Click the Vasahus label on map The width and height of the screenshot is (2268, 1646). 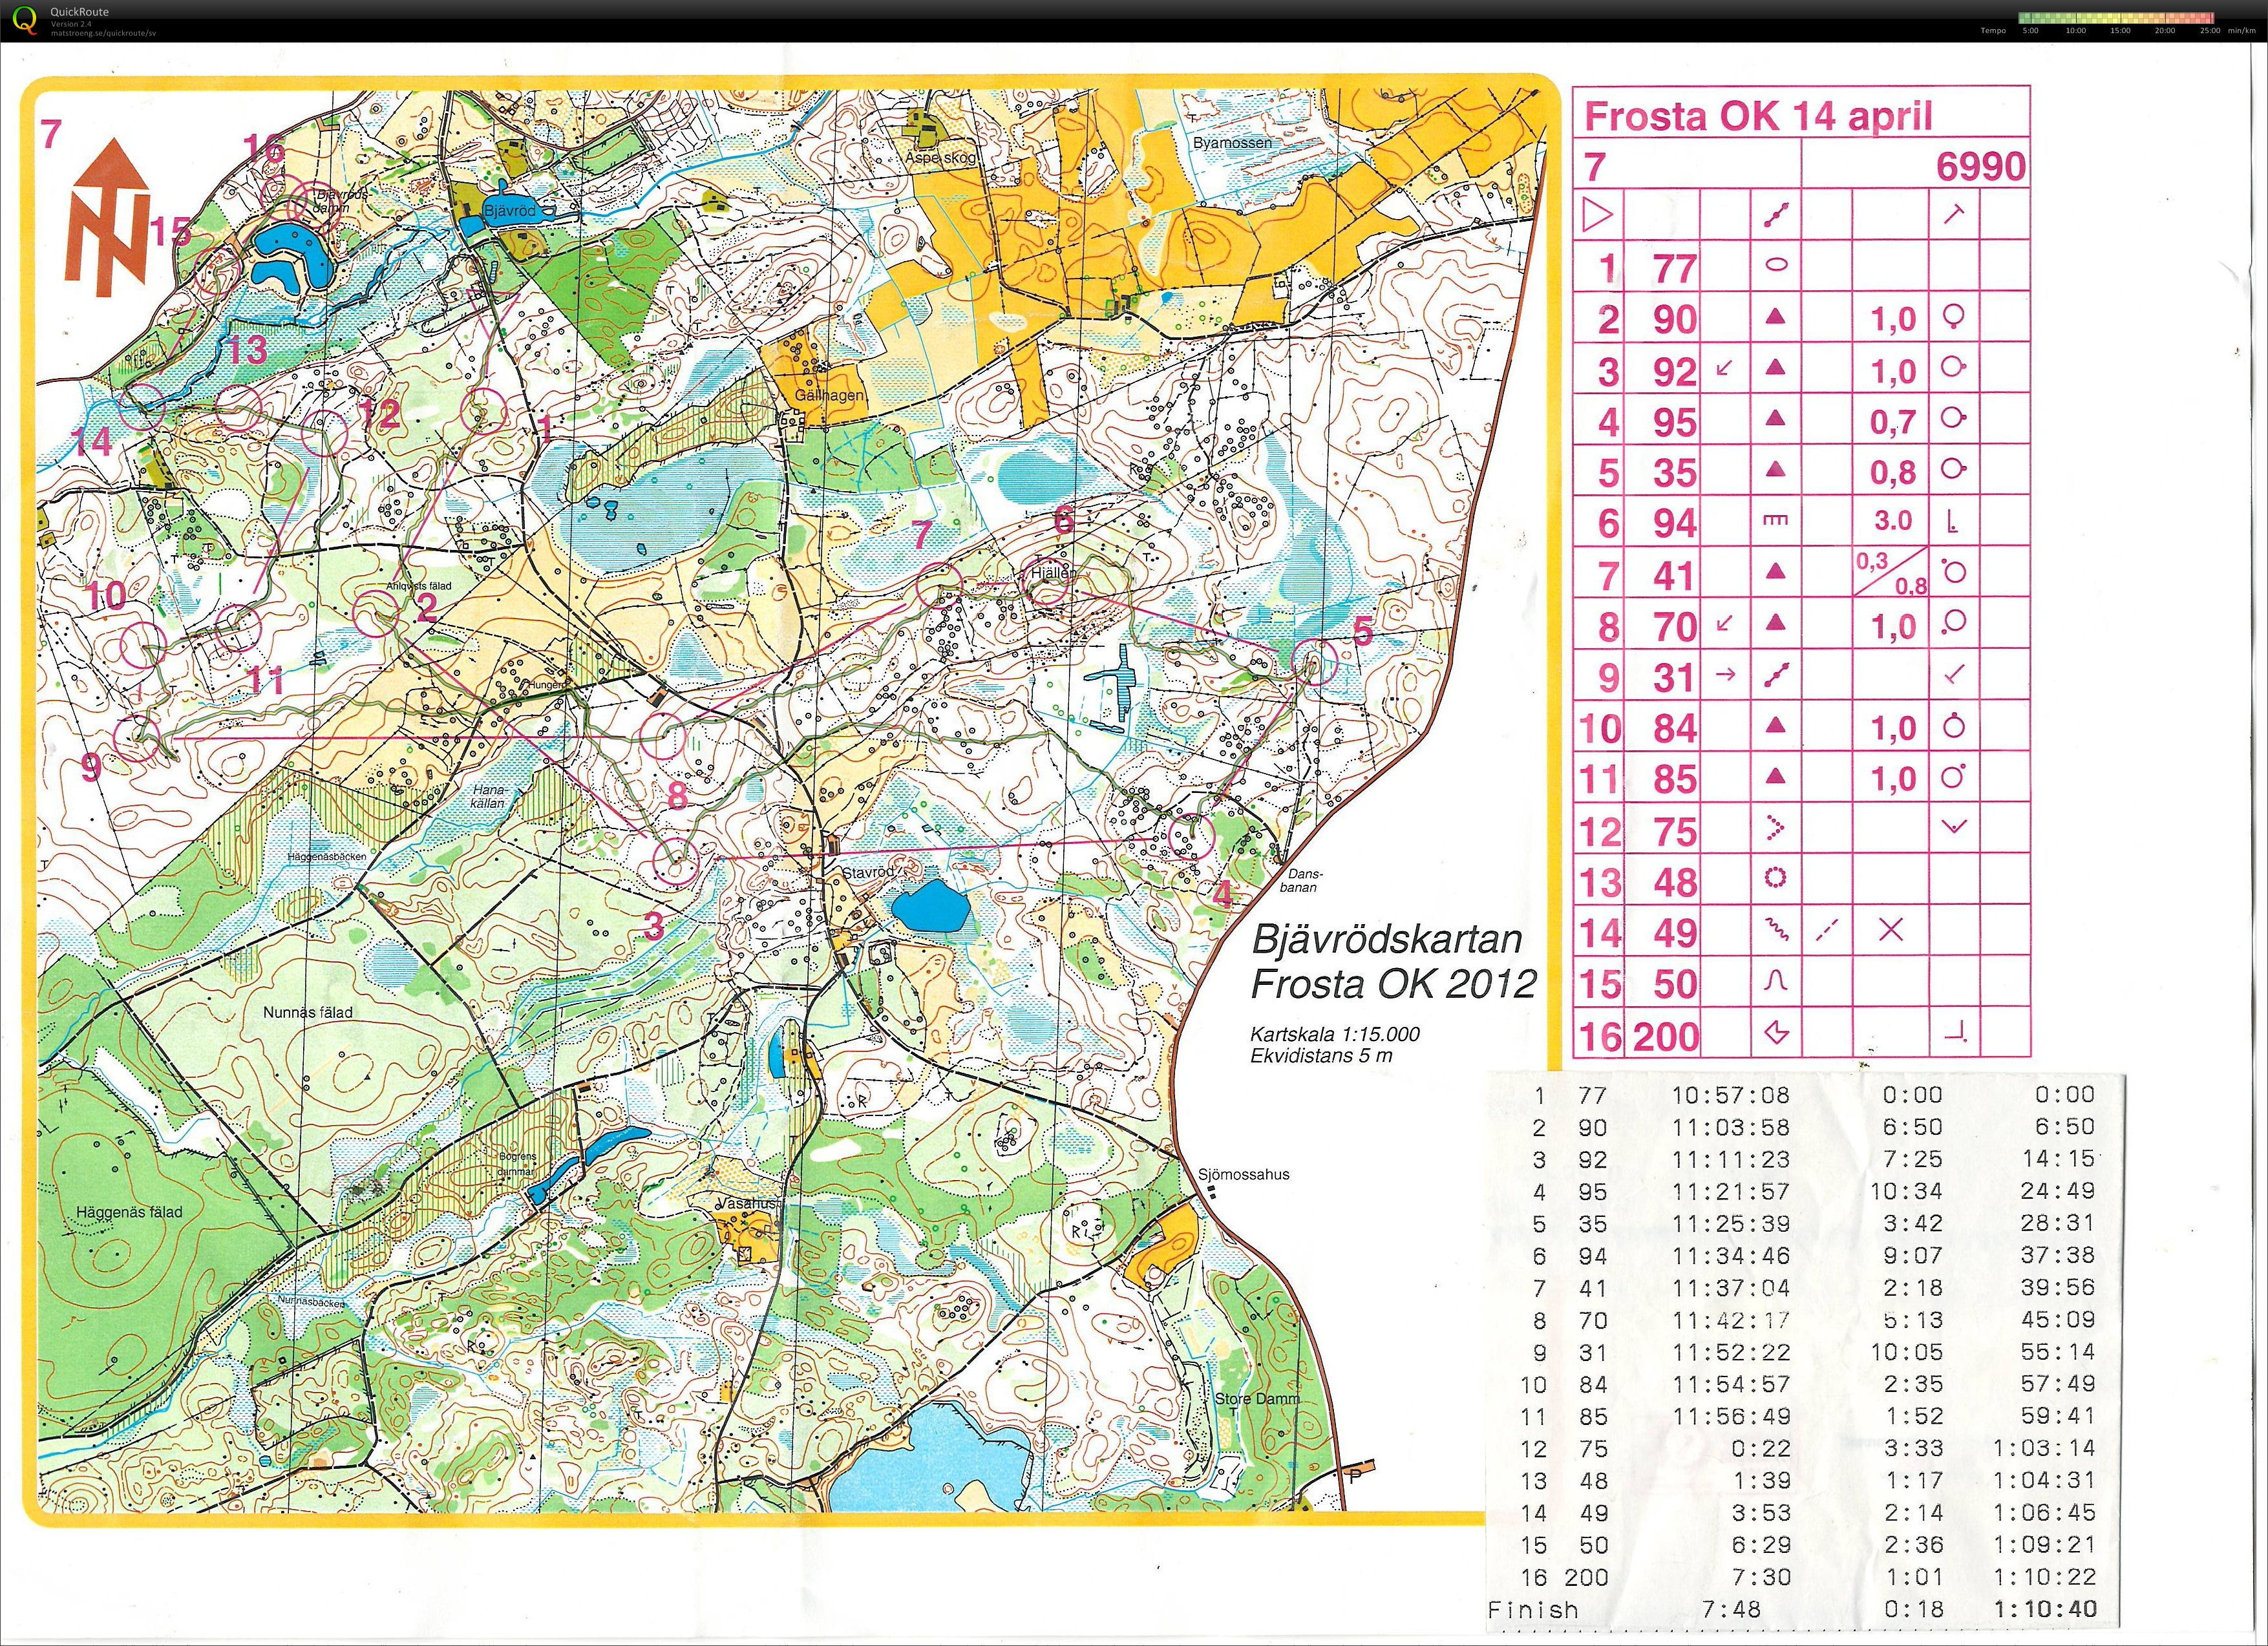(747, 1203)
